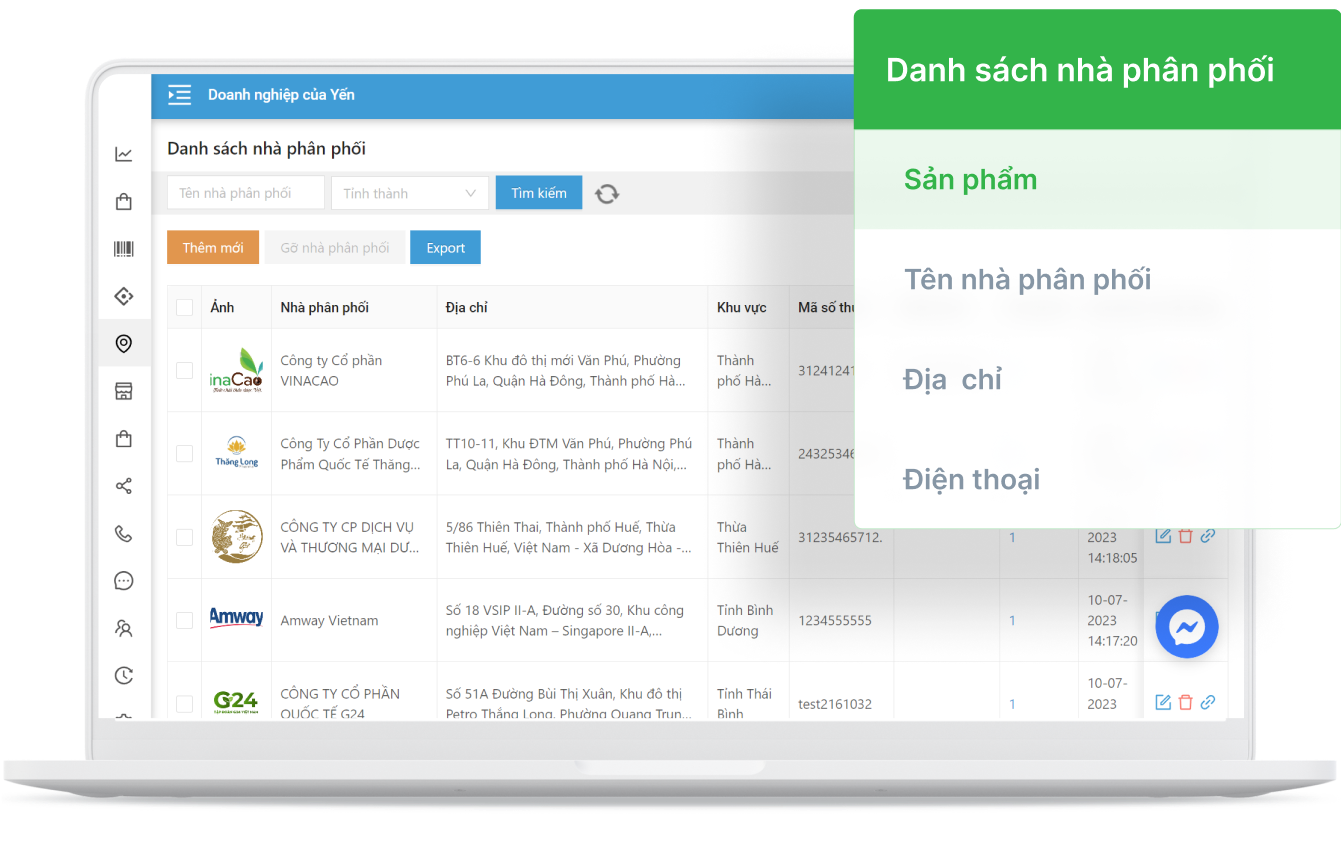Delete the G24 distributor row

click(1186, 702)
